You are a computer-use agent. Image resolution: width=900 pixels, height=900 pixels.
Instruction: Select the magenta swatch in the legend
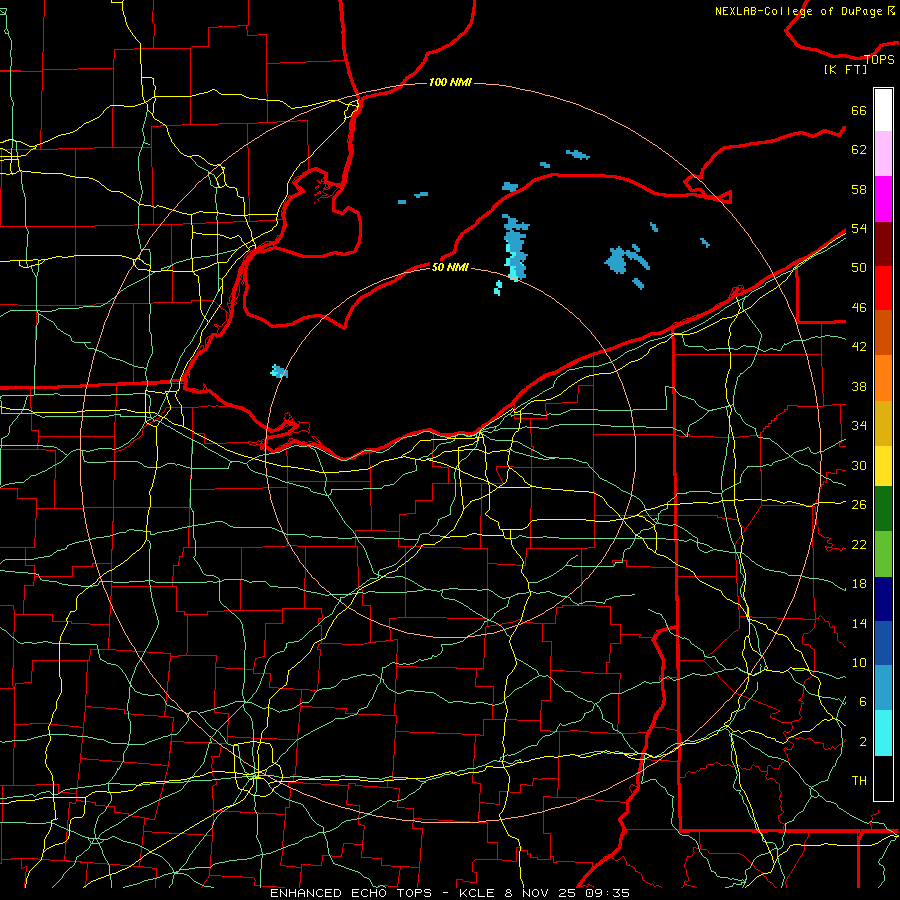pyautogui.click(x=883, y=199)
